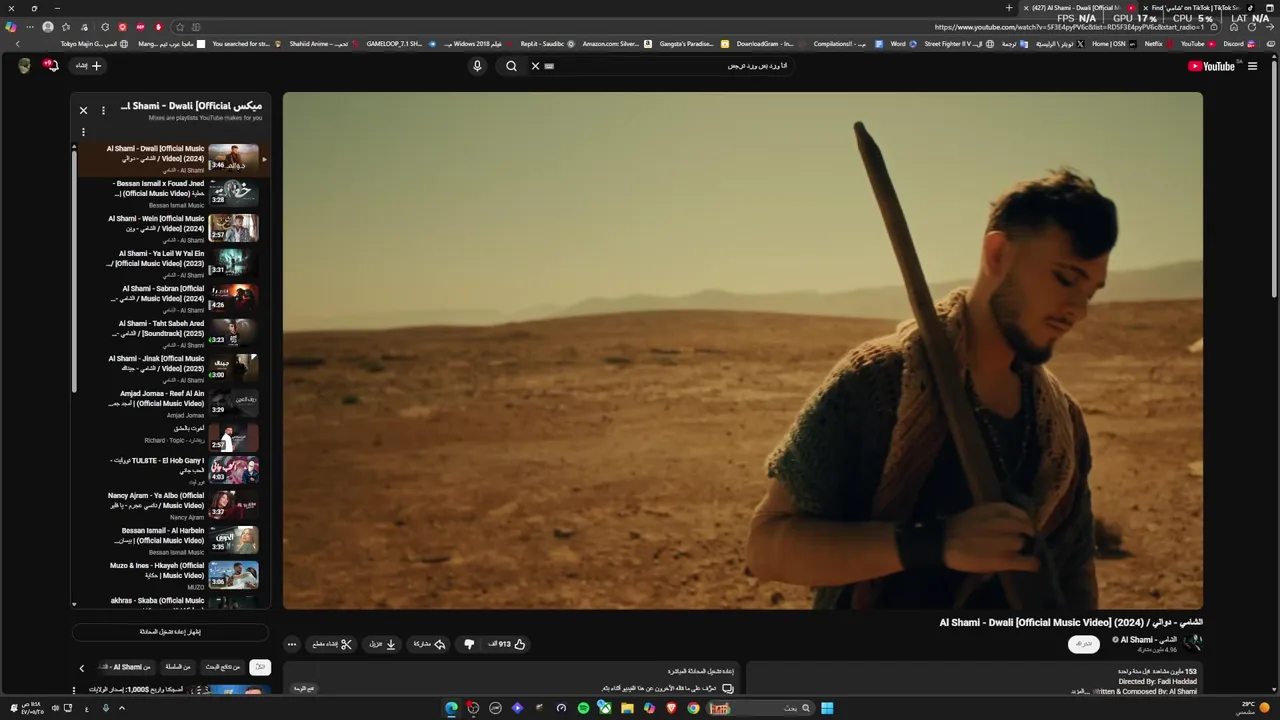Open Spotify from the taskbar
1280x720 pixels.
pyautogui.click(x=583, y=708)
